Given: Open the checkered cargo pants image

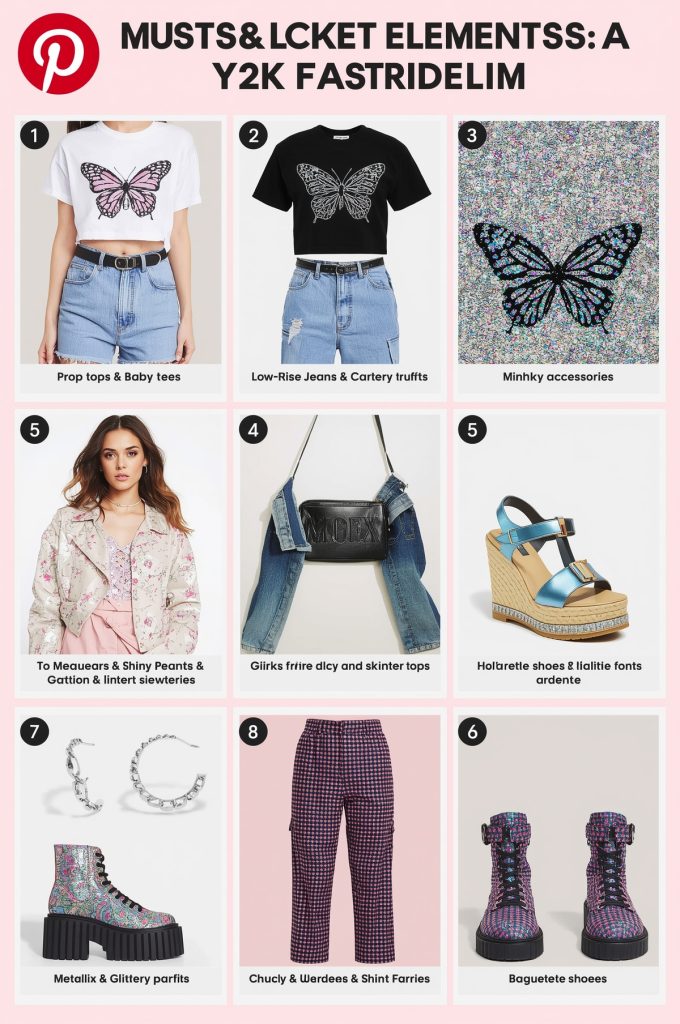Looking at the screenshot, I should click(340, 841).
